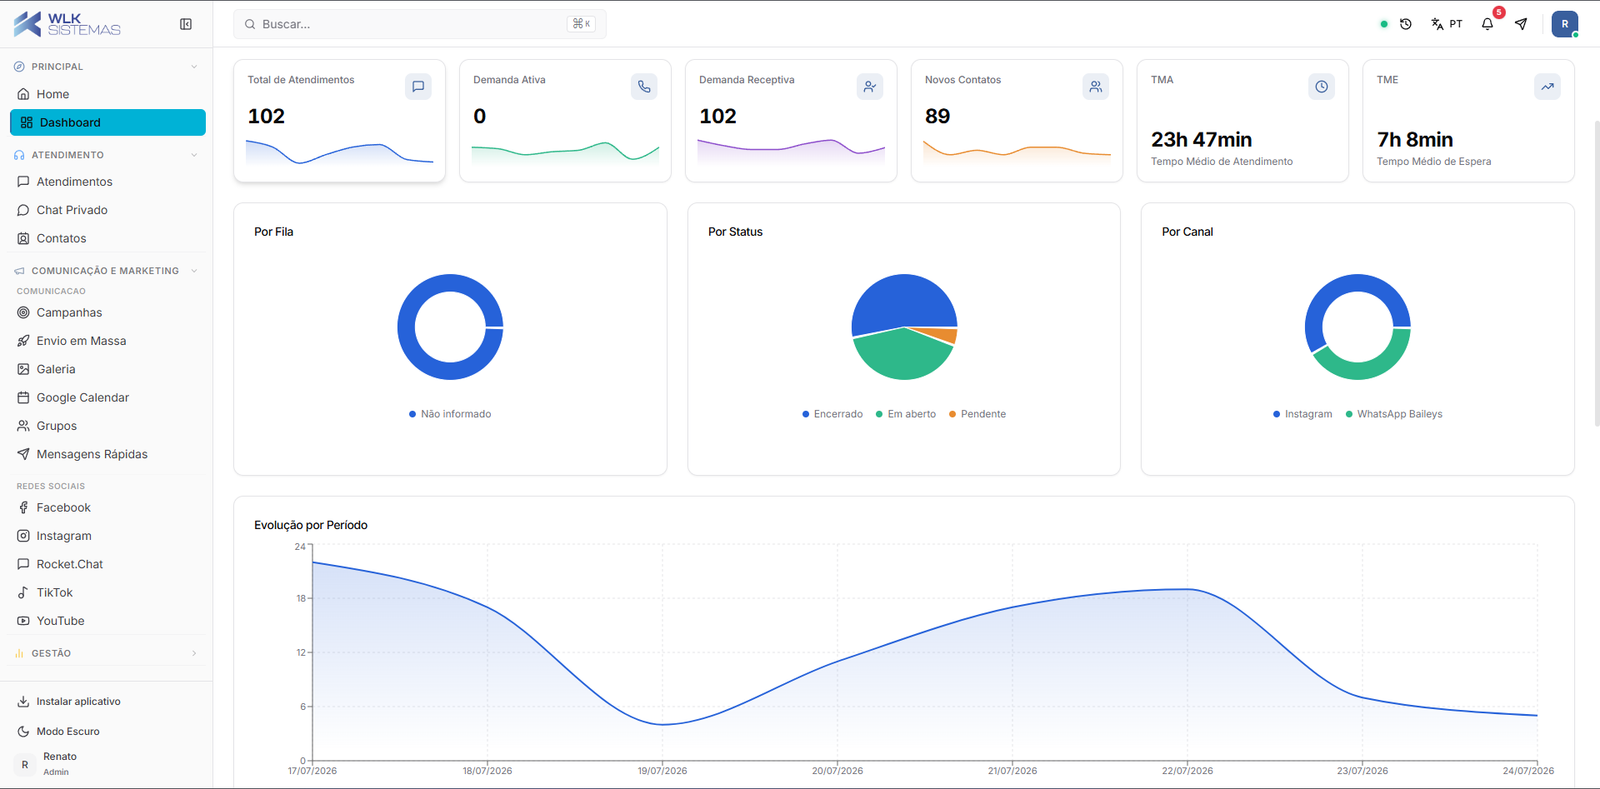Change language using PT translate icon
This screenshot has width=1600, height=789.
click(x=1447, y=24)
